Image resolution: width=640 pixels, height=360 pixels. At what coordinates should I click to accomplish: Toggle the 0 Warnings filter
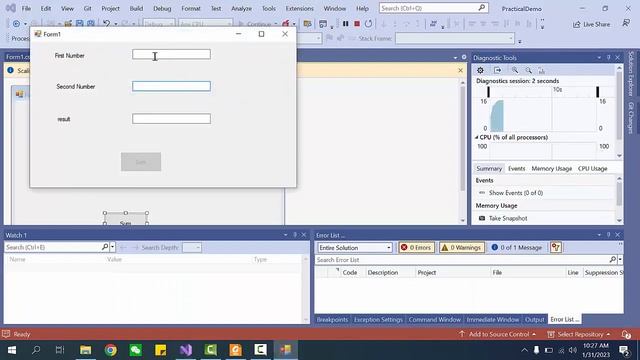click(x=462, y=247)
